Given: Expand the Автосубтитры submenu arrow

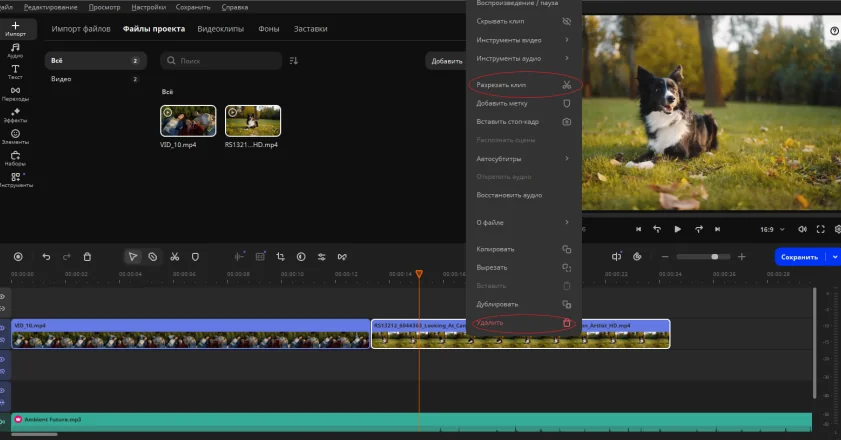Looking at the screenshot, I should [x=566, y=158].
